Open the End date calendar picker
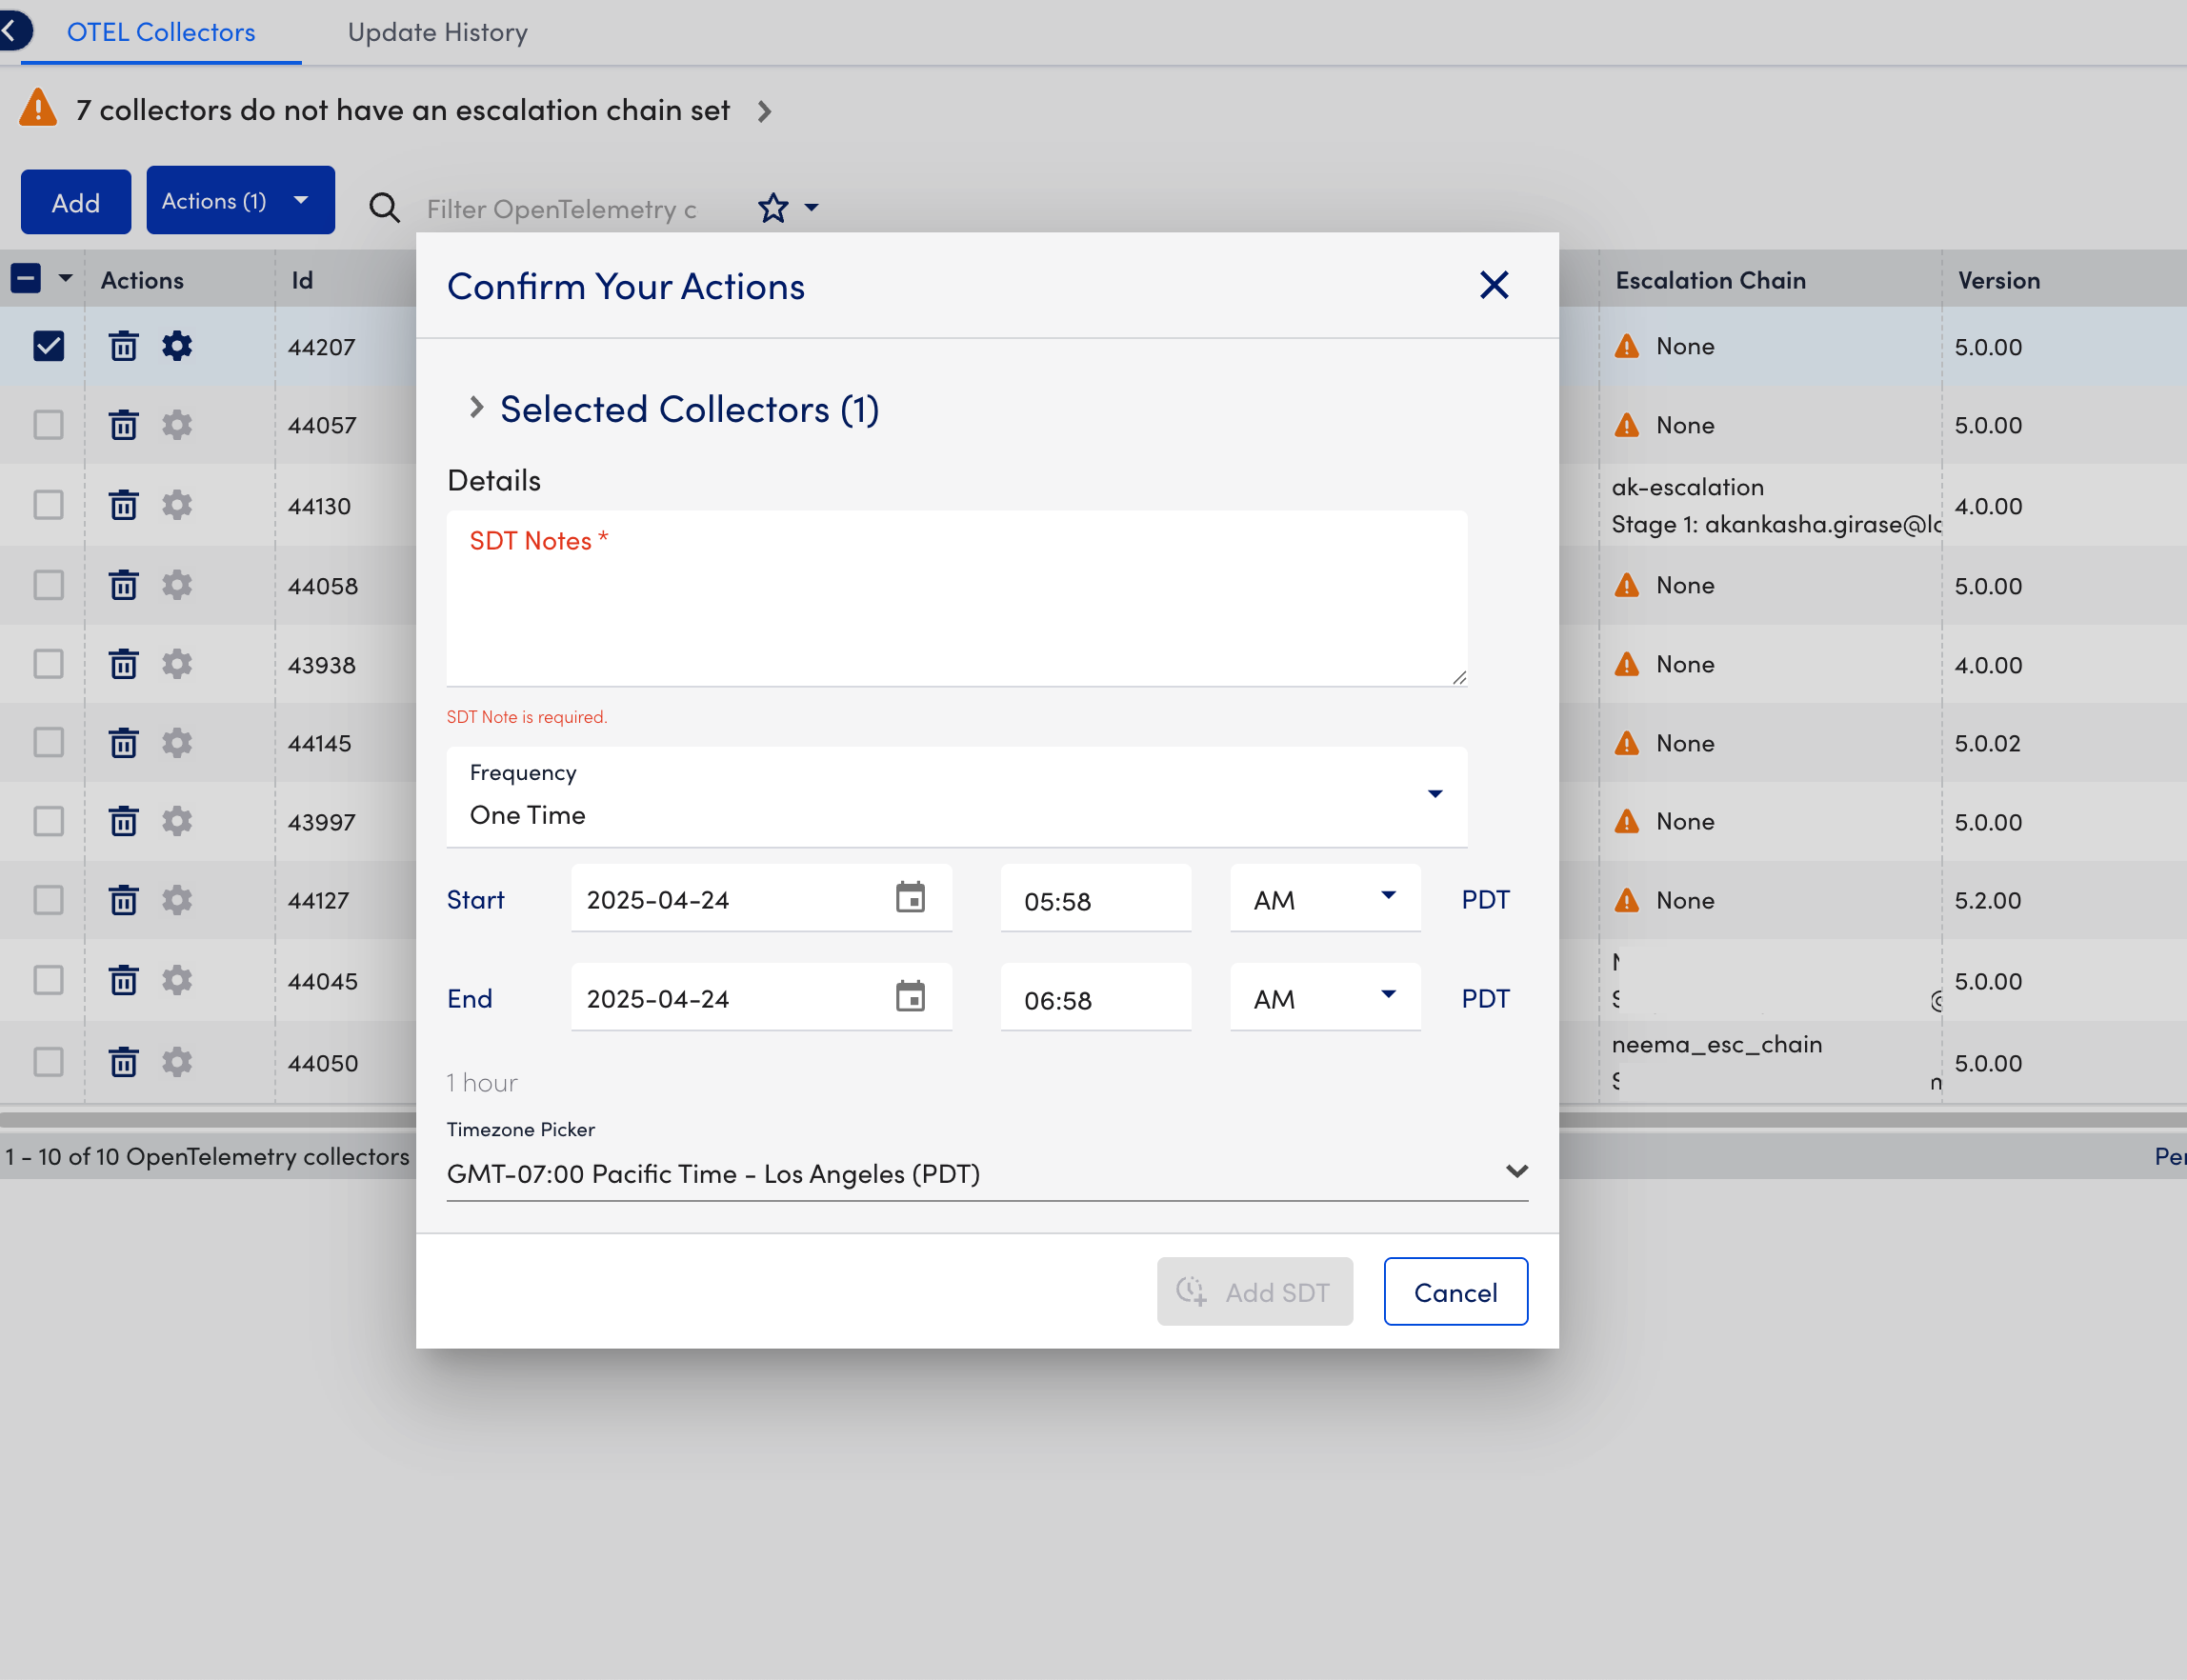Viewport: 2187px width, 1680px height. click(910, 996)
